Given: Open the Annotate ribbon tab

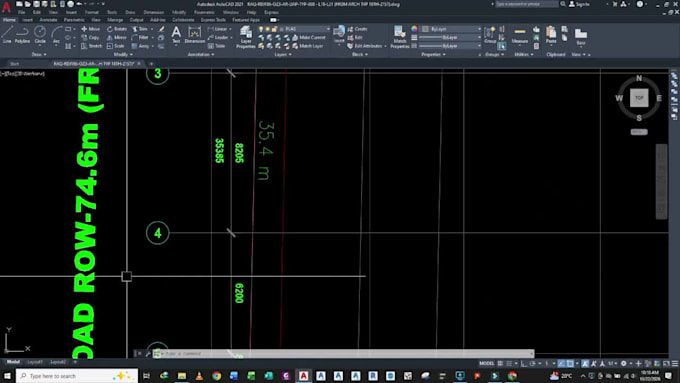Looking at the screenshot, I should (48, 20).
